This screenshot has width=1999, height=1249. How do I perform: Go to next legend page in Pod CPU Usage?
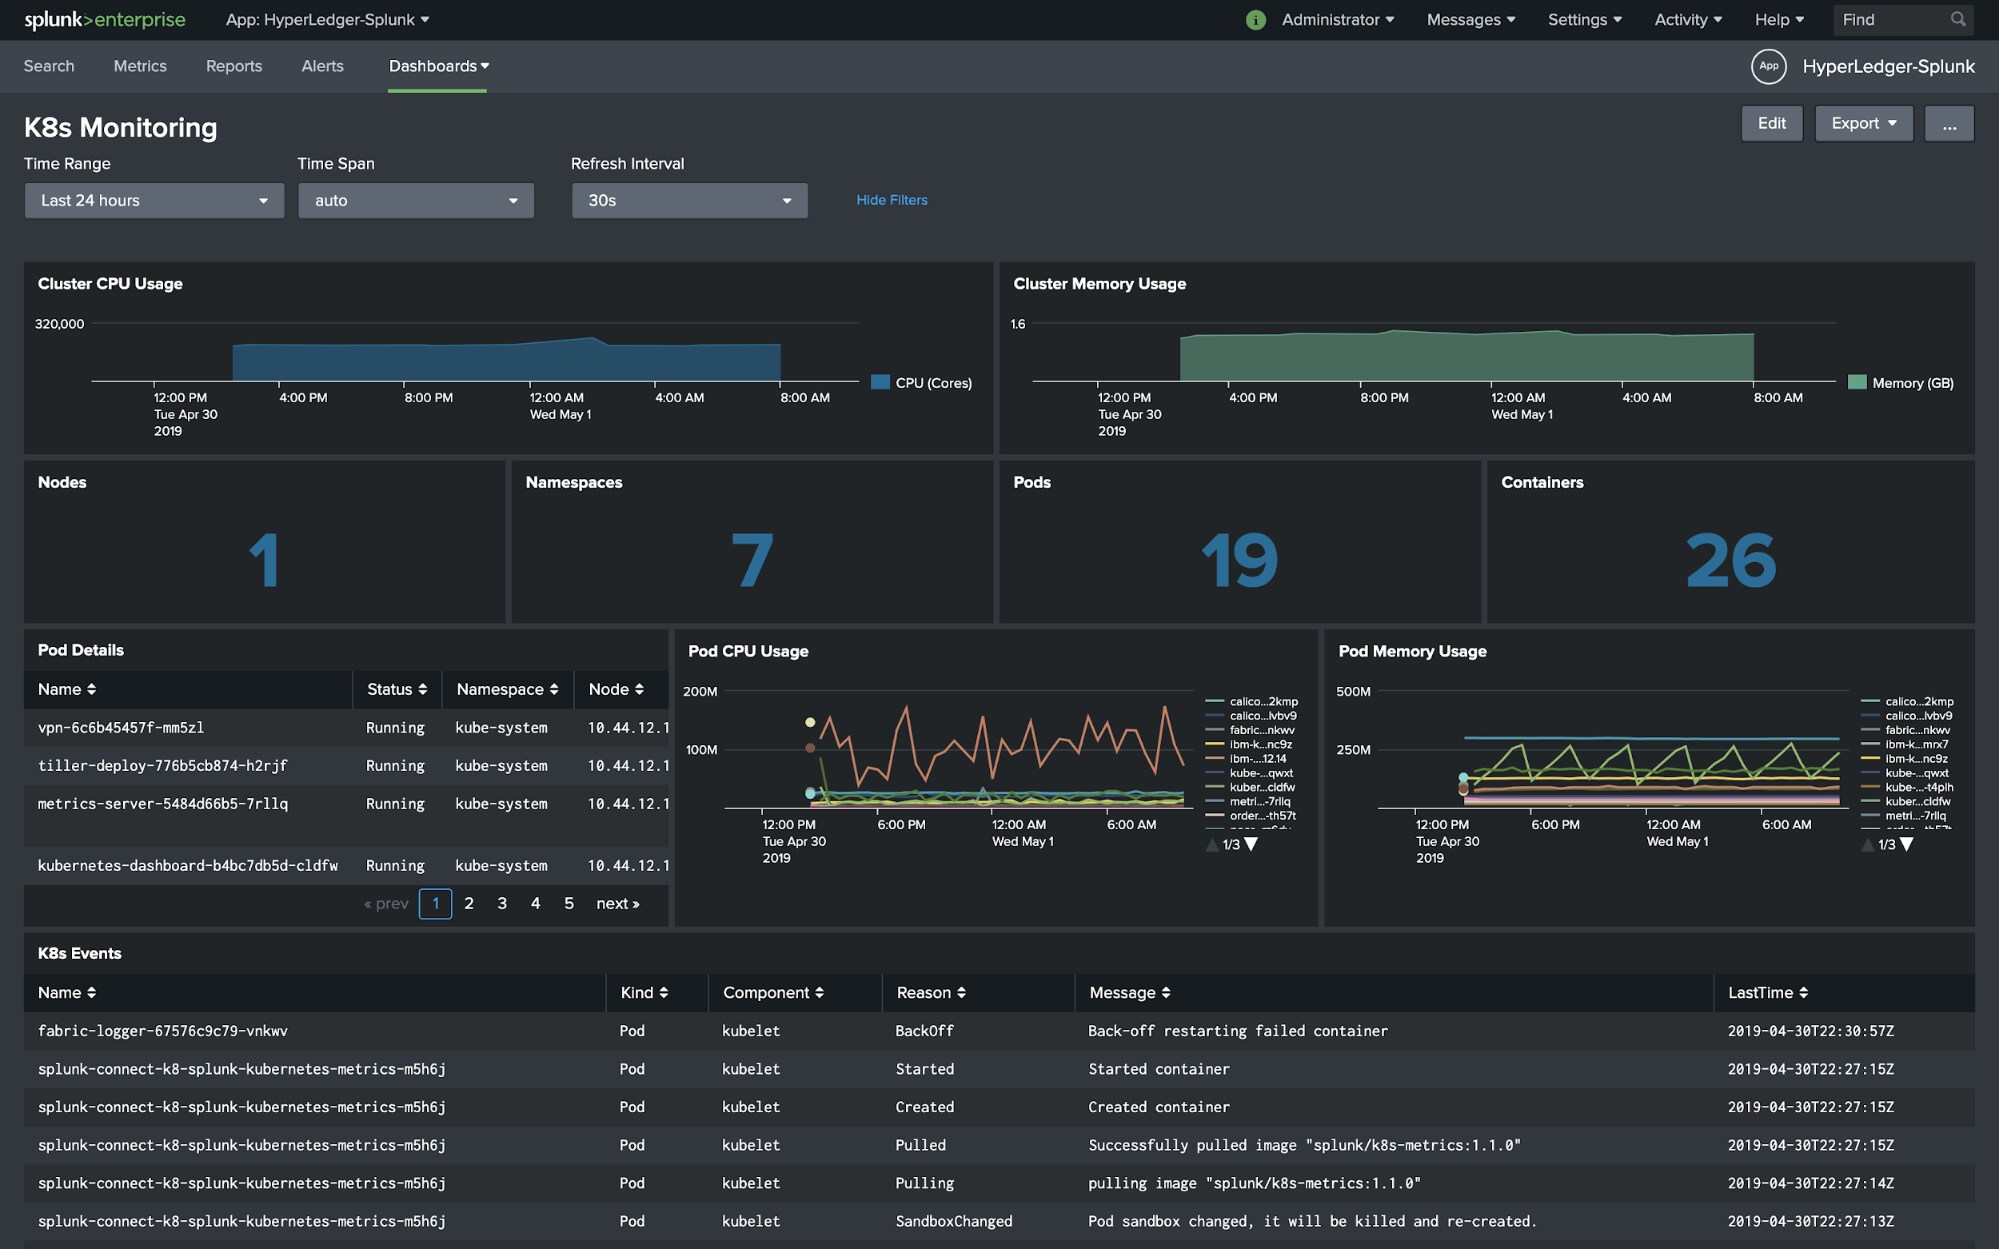point(1251,844)
